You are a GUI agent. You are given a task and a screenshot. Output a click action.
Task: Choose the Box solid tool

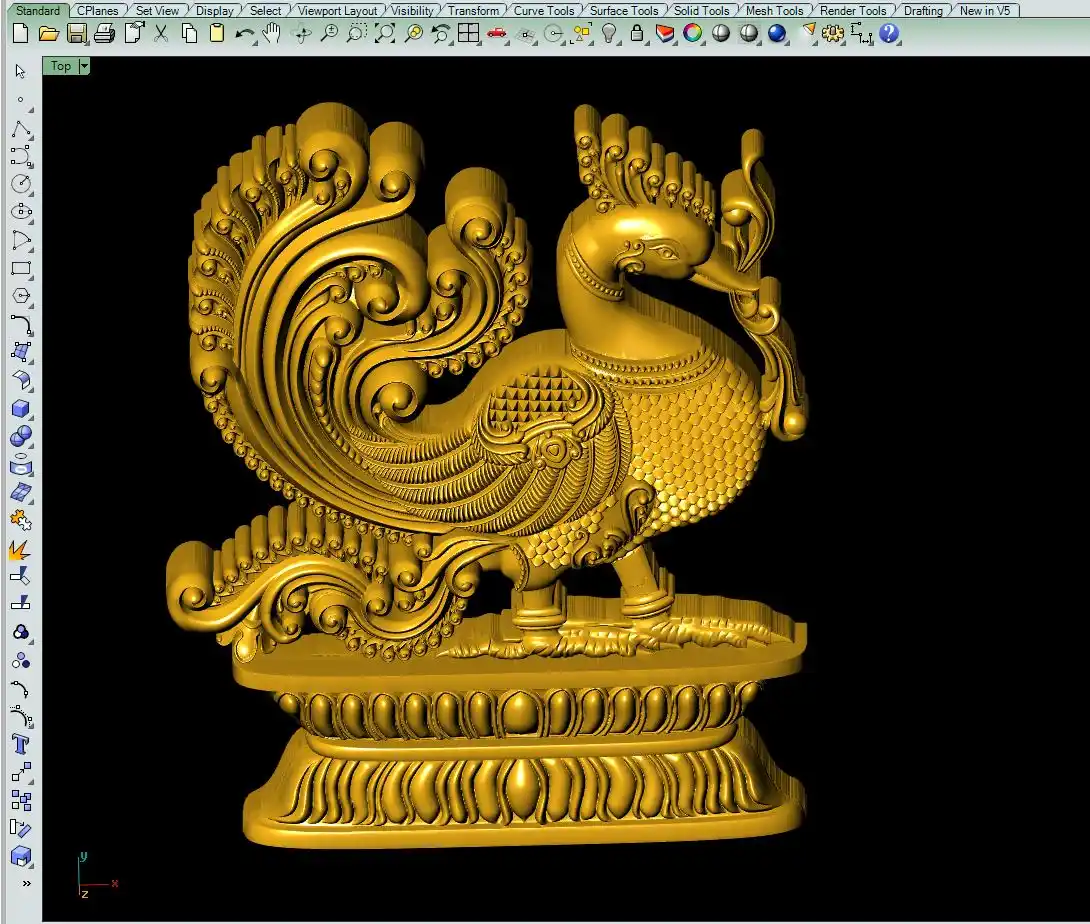coord(20,409)
